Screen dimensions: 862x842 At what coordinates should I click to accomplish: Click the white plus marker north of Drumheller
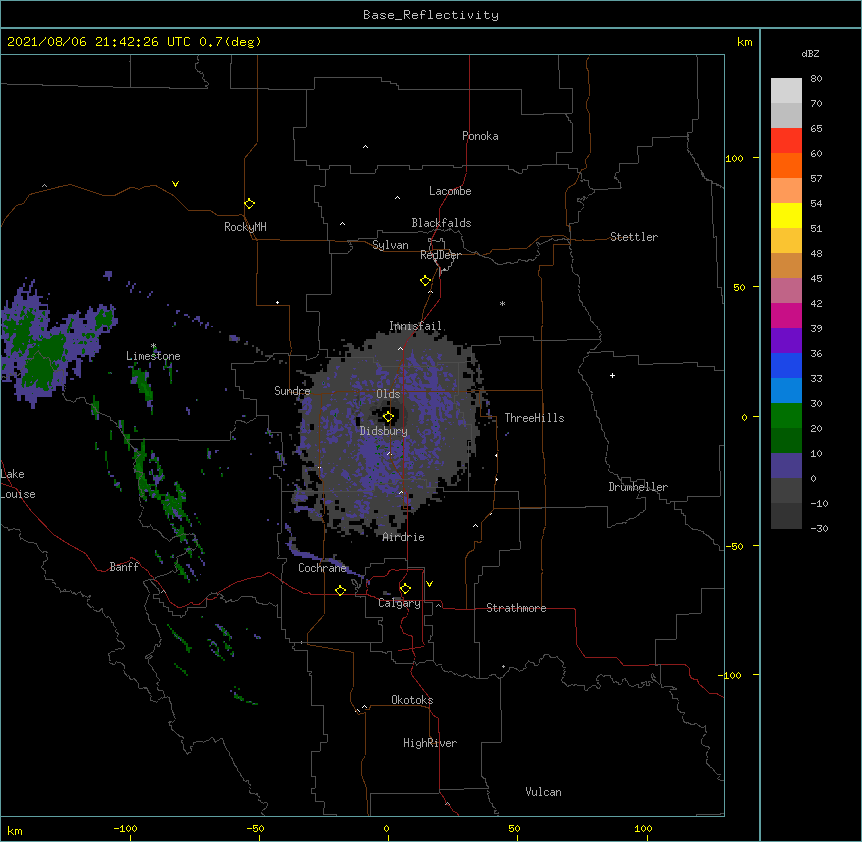[612, 375]
